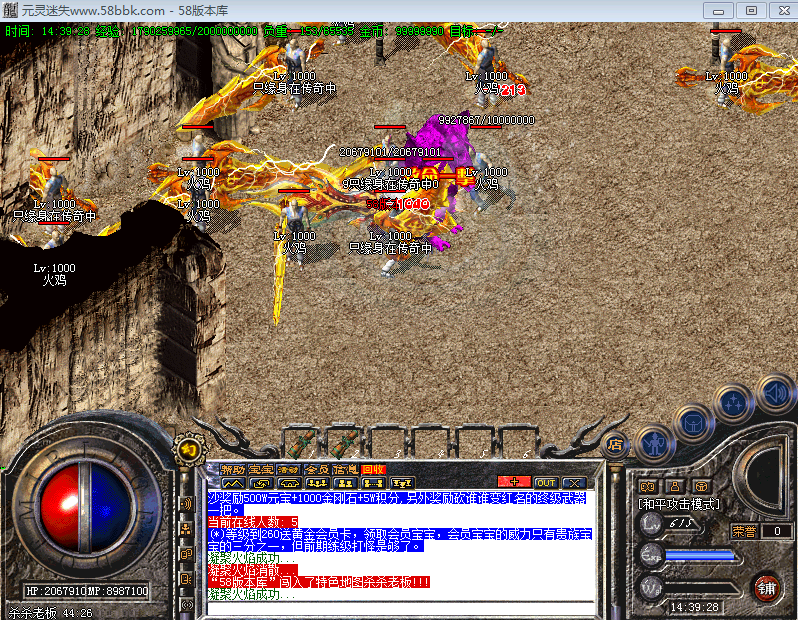
Task: Click the three-people group chat toolbar icon
Action: pyautogui.click(x=317, y=483)
